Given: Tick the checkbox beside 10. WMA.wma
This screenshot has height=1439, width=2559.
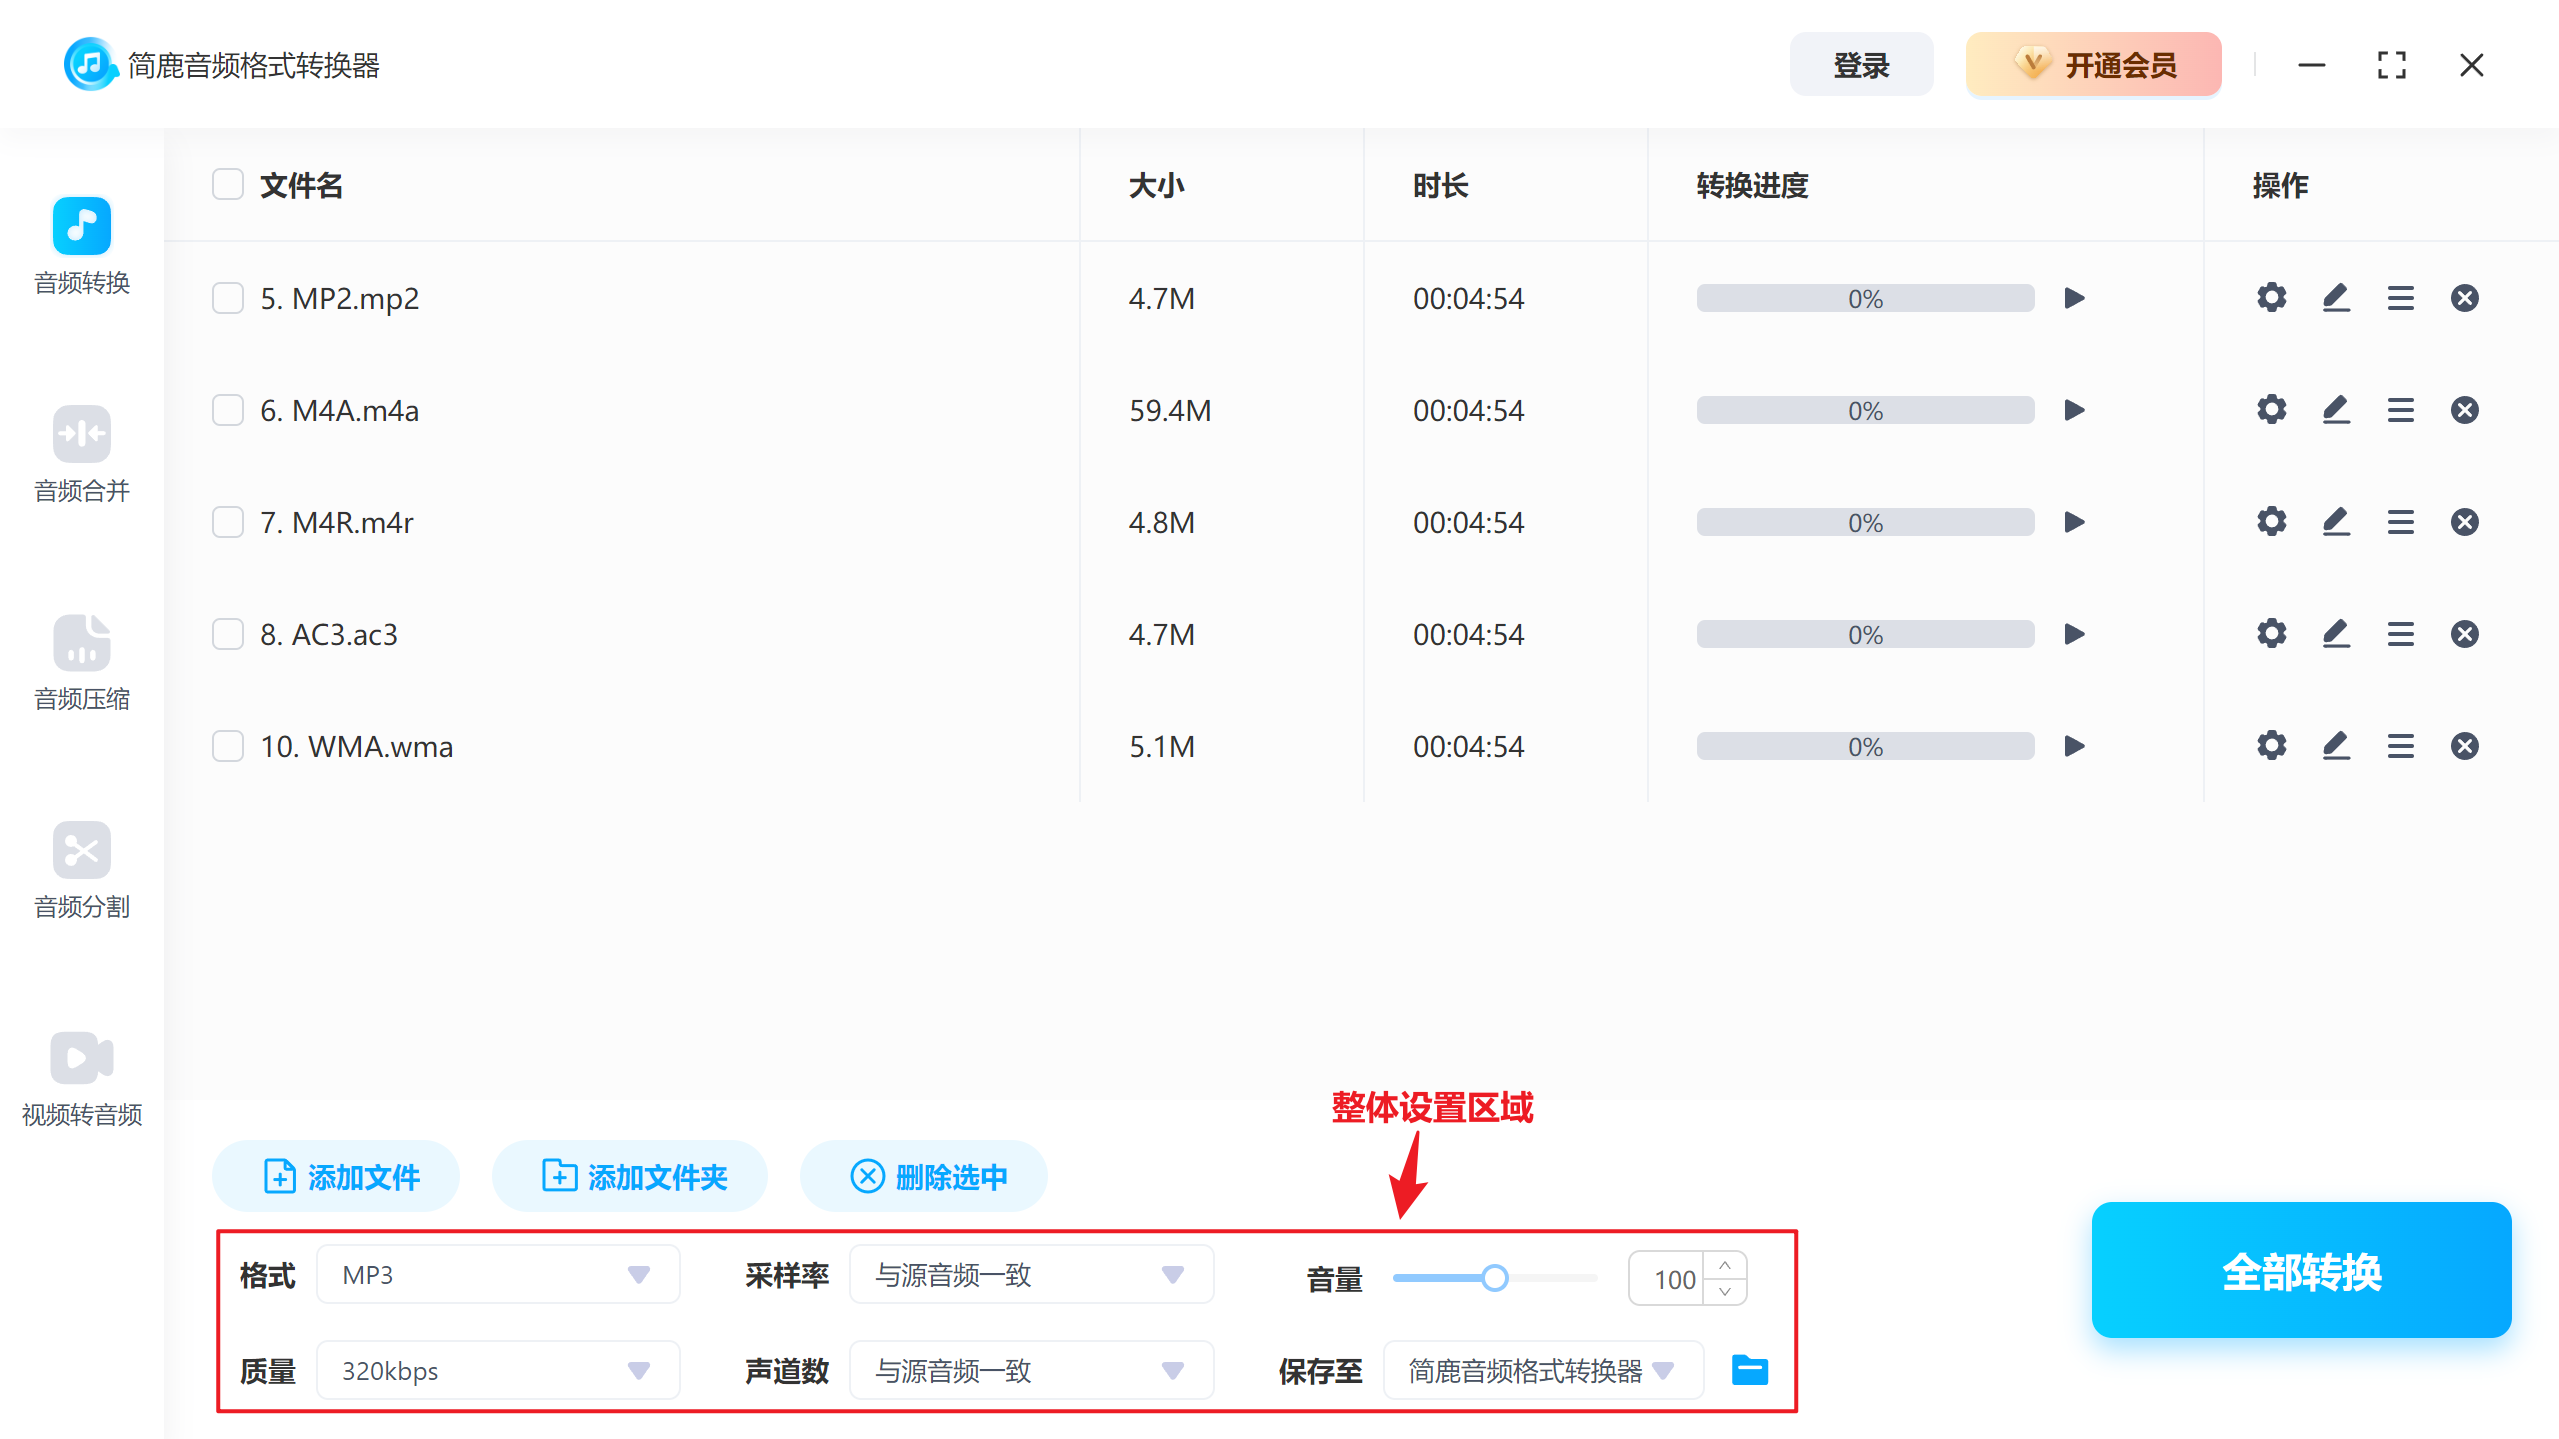Looking at the screenshot, I should (x=227, y=745).
